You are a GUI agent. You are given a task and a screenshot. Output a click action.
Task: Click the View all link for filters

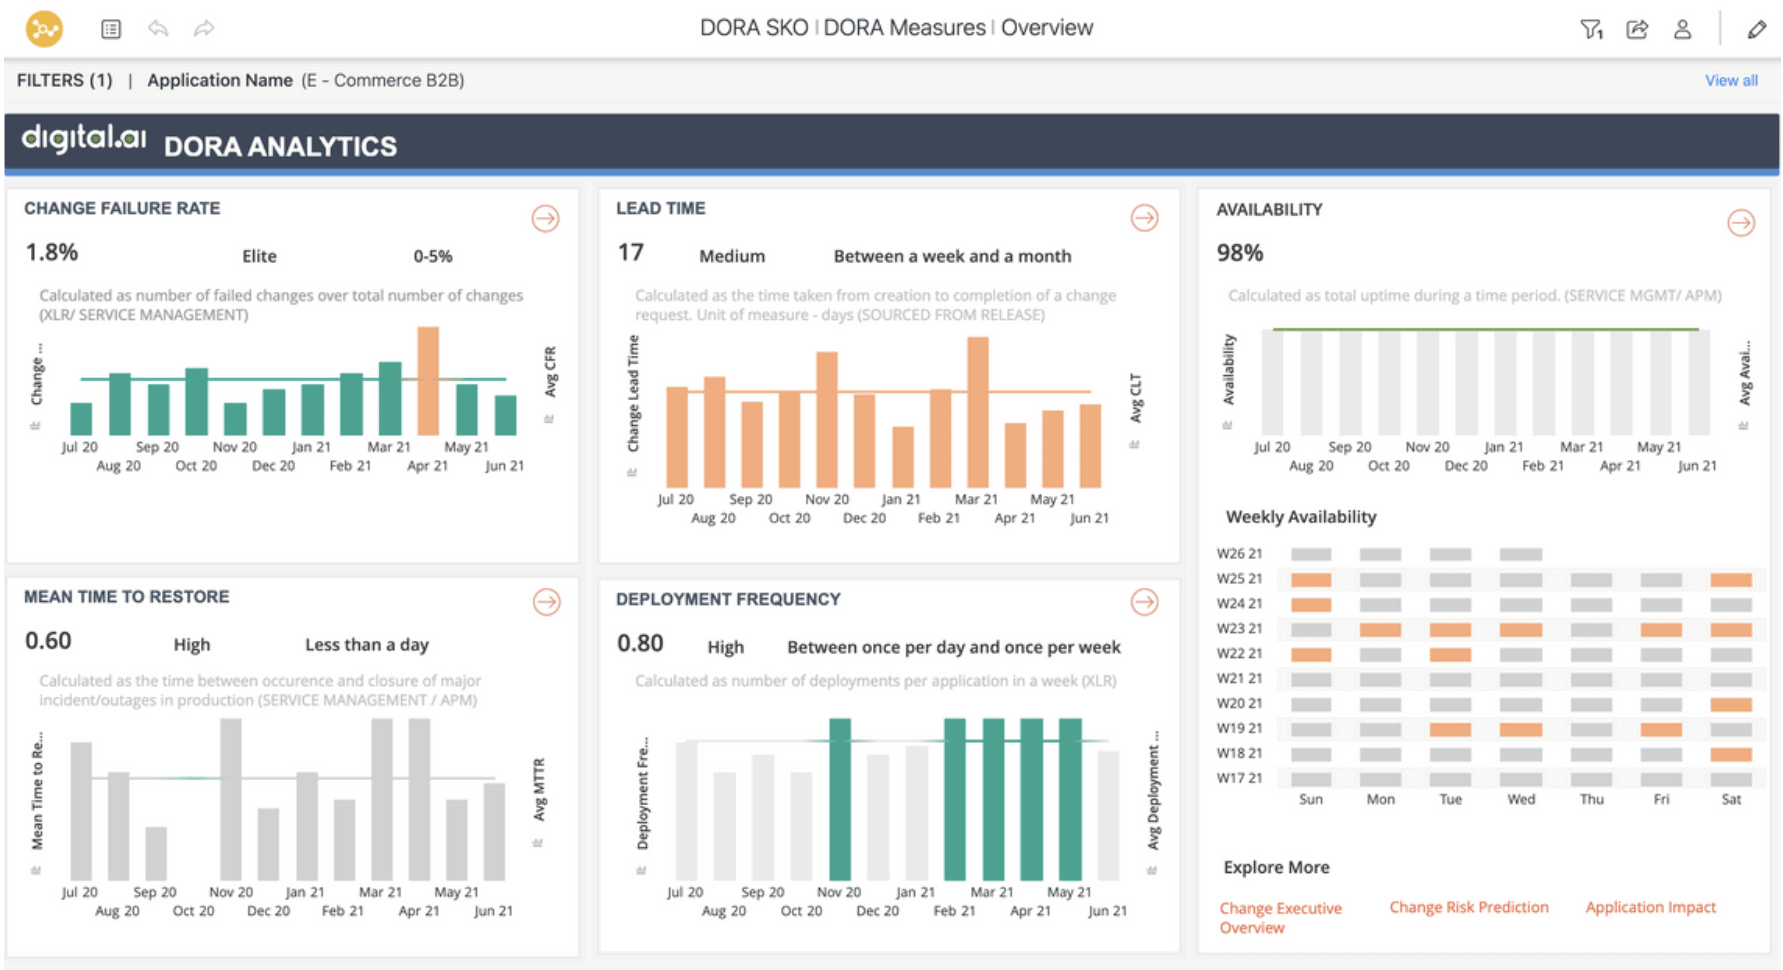pyautogui.click(x=1732, y=80)
